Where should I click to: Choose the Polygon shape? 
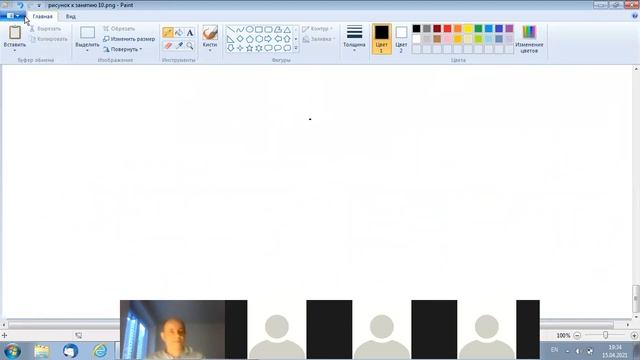(278, 29)
